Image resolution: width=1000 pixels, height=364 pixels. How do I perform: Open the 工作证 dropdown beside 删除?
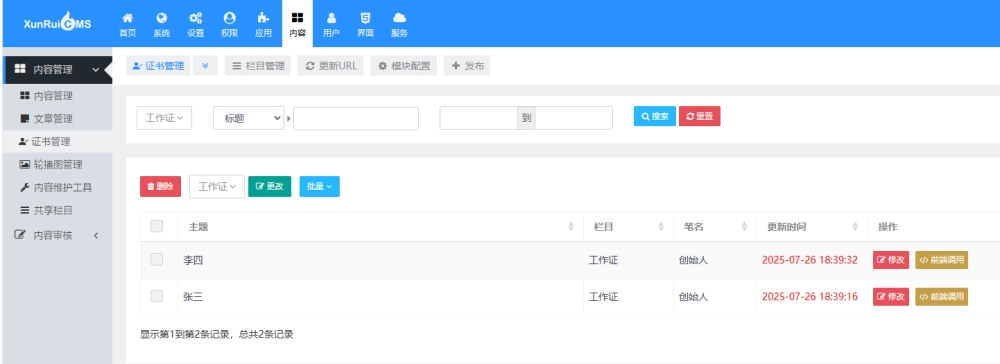point(217,187)
